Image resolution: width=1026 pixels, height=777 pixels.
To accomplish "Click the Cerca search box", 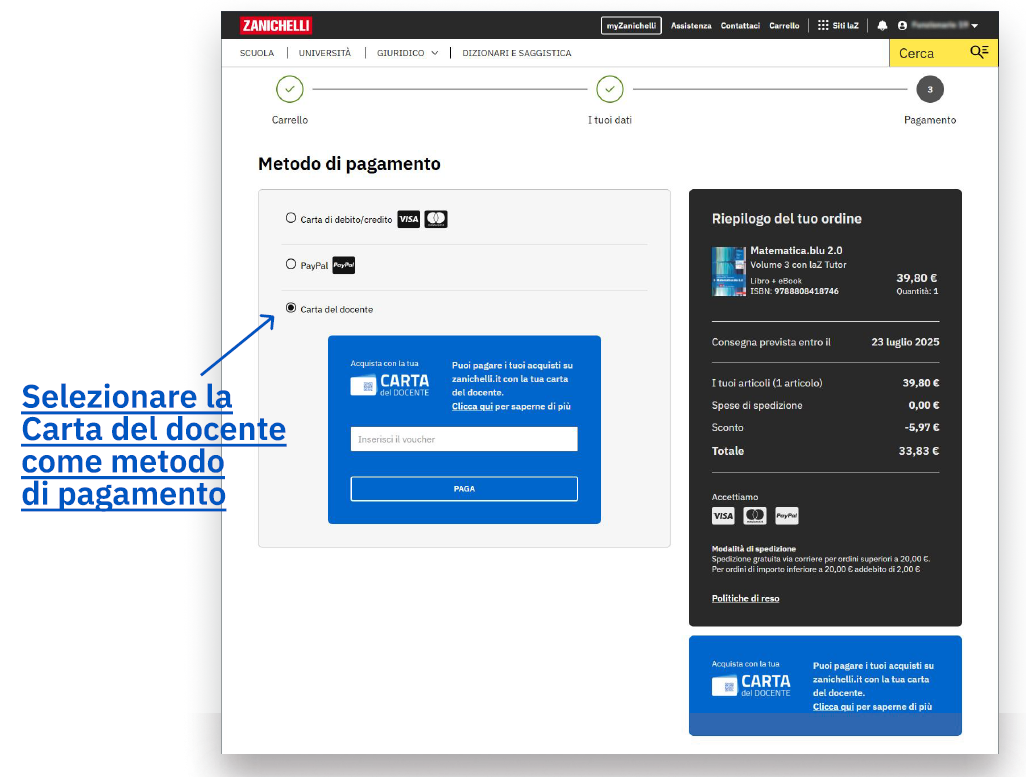I will click(944, 53).
